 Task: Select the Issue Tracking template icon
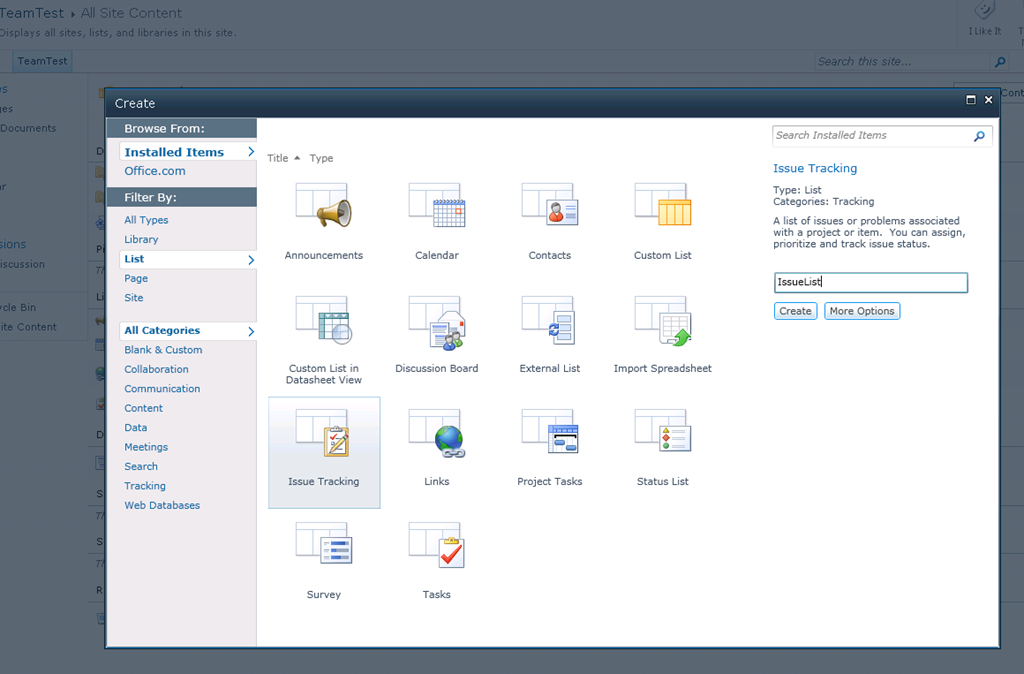point(323,432)
